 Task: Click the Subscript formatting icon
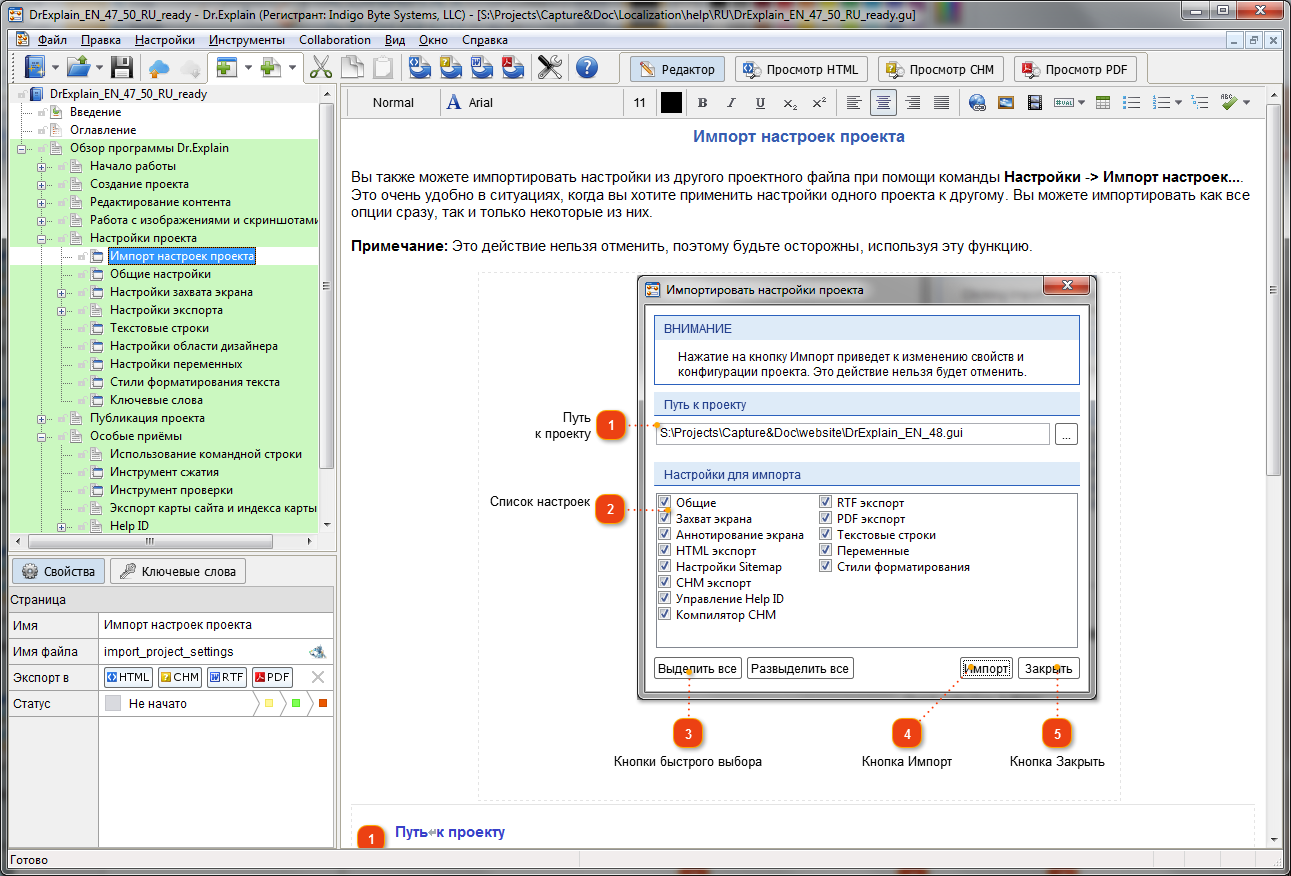click(790, 102)
